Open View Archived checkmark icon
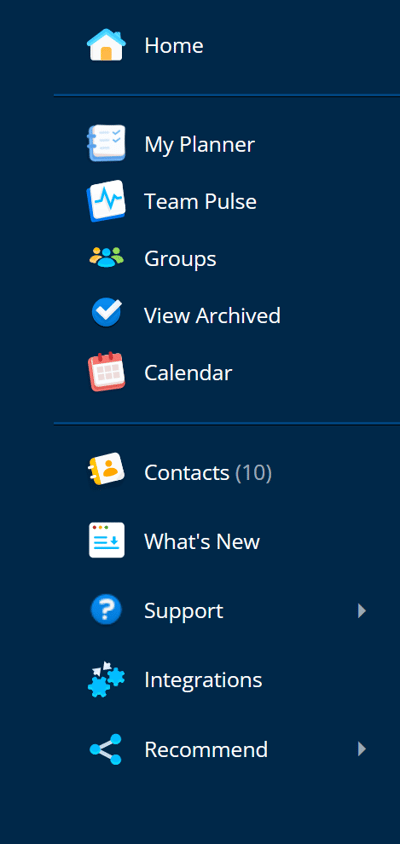The height and width of the screenshot is (844, 400). point(106,313)
